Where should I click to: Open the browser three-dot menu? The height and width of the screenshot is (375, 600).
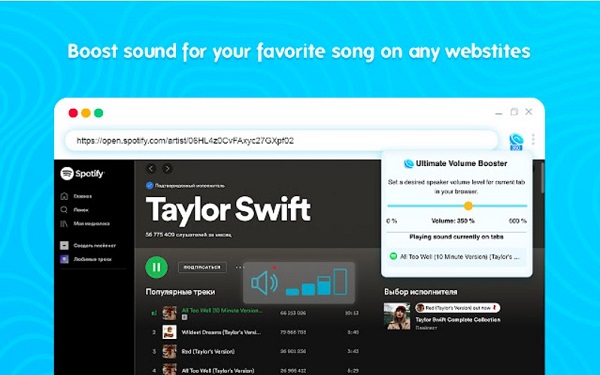tap(533, 139)
